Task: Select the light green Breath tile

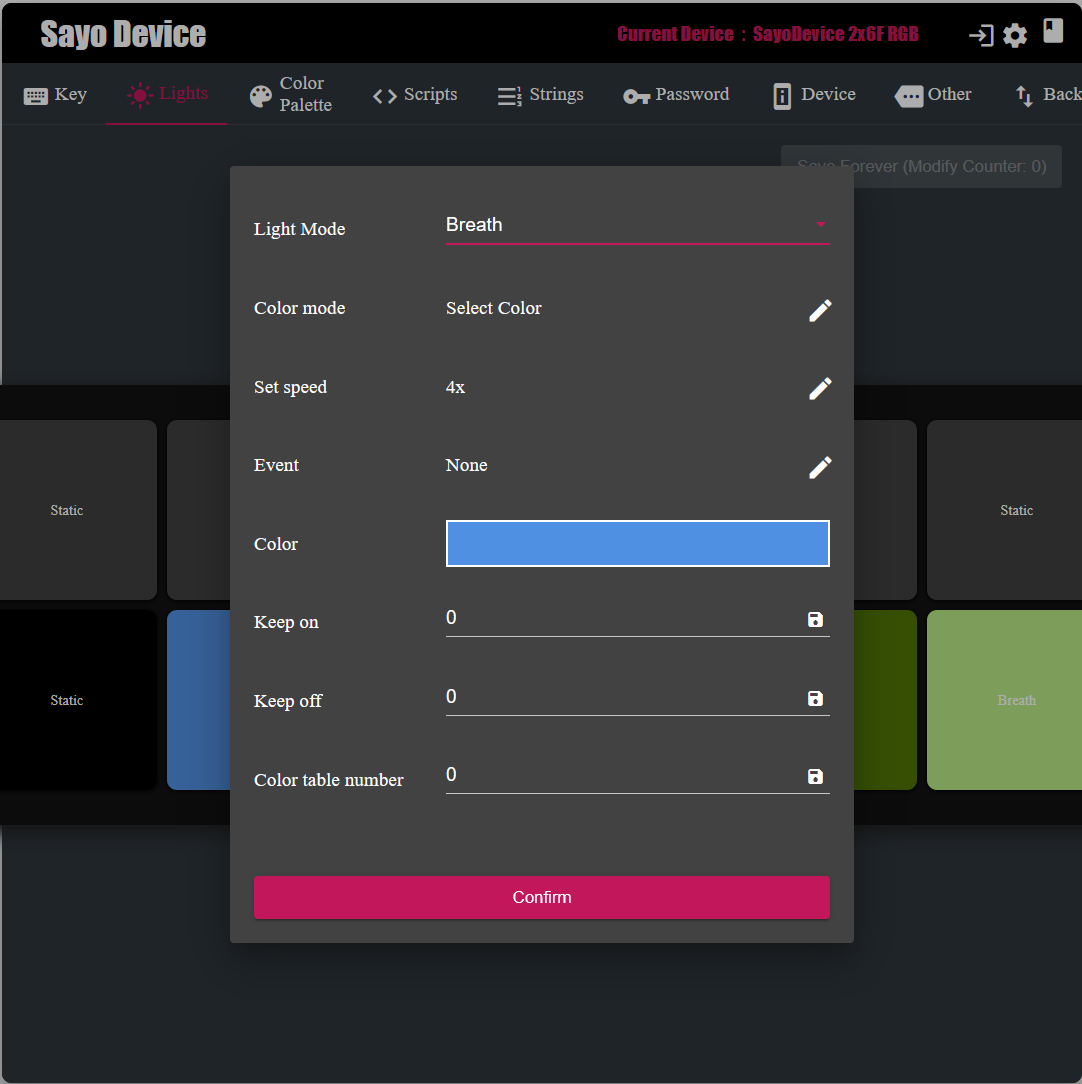Action: [1005, 700]
